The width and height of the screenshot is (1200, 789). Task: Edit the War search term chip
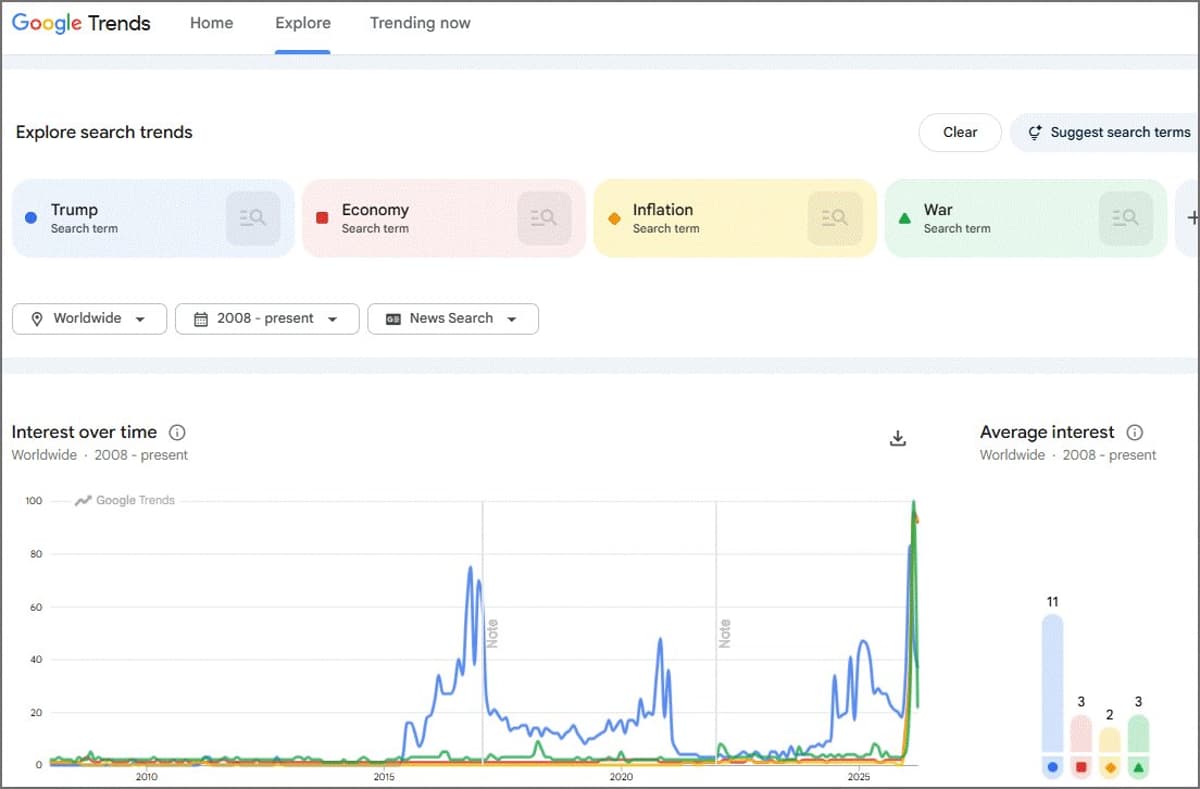(x=1026, y=218)
